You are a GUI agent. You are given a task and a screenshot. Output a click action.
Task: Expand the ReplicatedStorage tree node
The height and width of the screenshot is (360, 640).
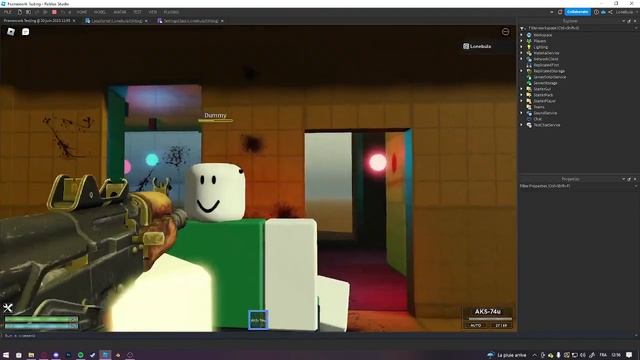522,71
